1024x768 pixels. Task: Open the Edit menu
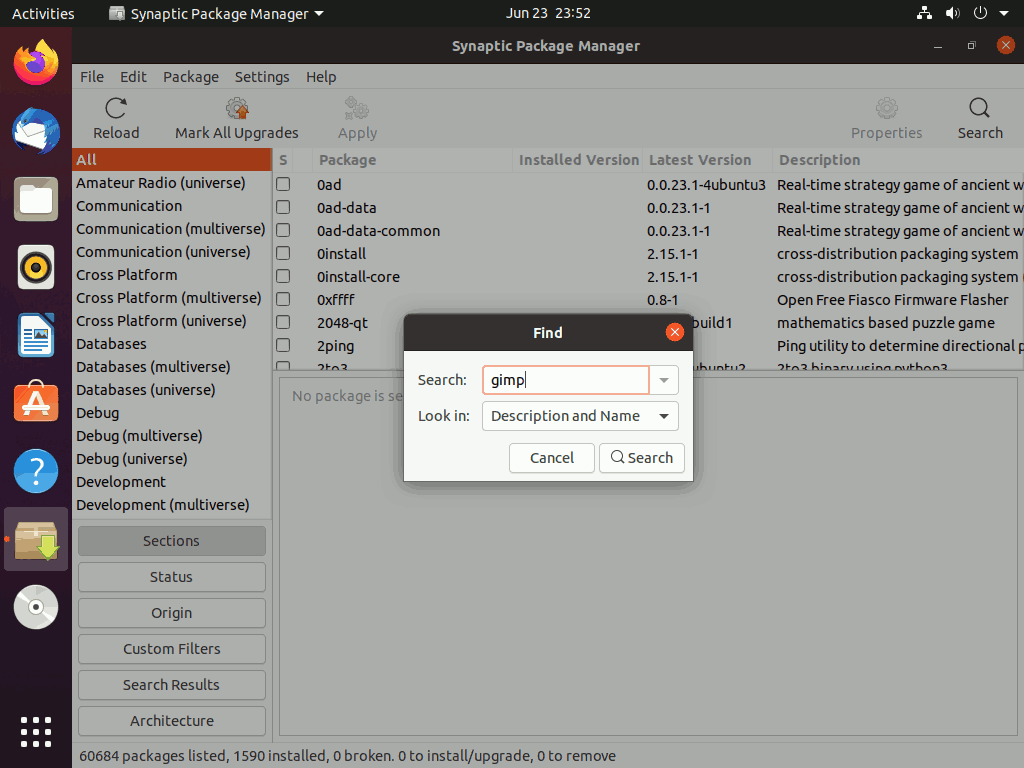(x=133, y=77)
